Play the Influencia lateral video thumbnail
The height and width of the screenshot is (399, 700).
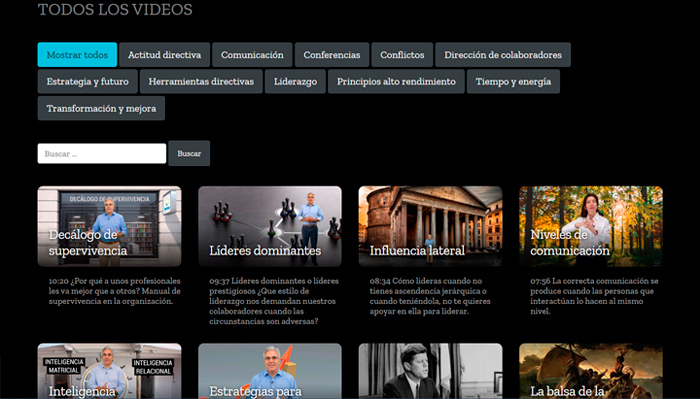430,226
